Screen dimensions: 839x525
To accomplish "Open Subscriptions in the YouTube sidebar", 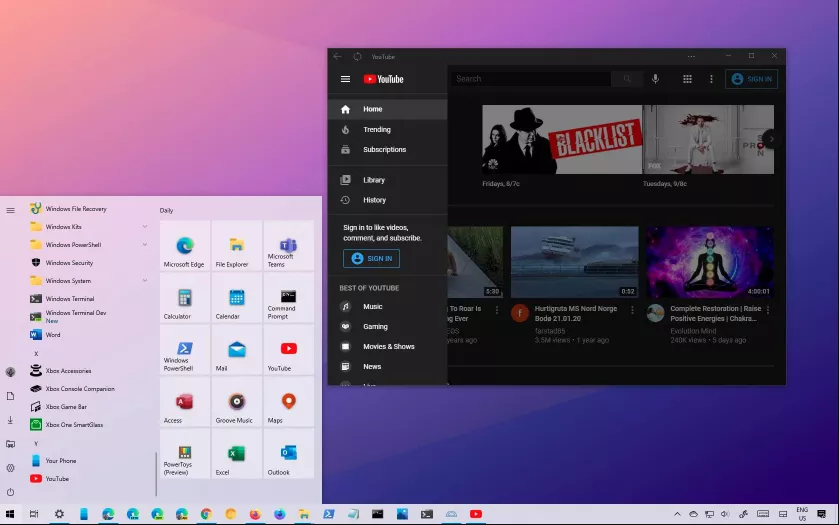I will [387, 149].
